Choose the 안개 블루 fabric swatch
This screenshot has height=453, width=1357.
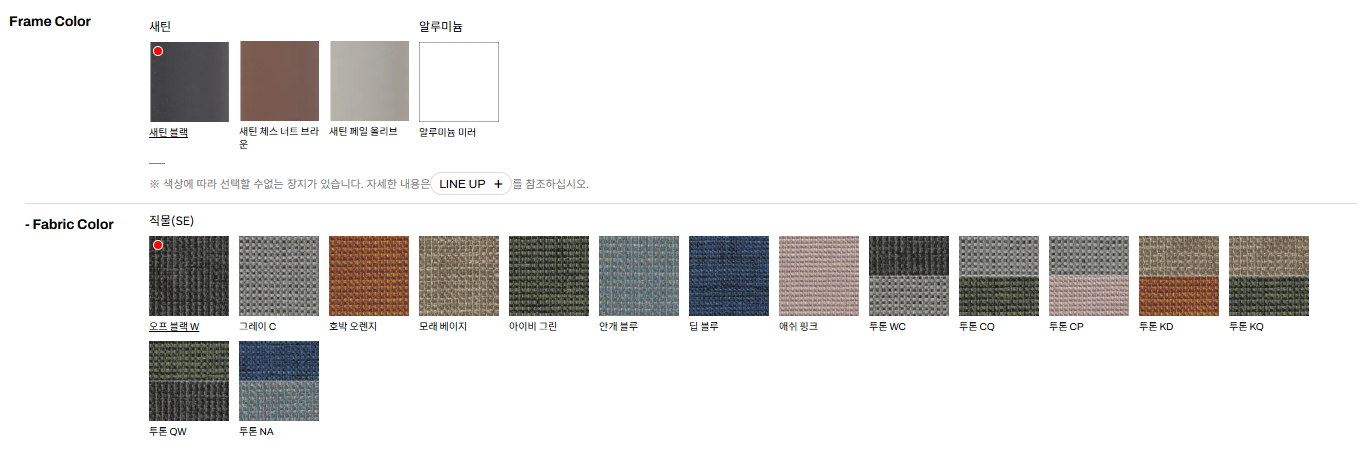tap(639, 276)
